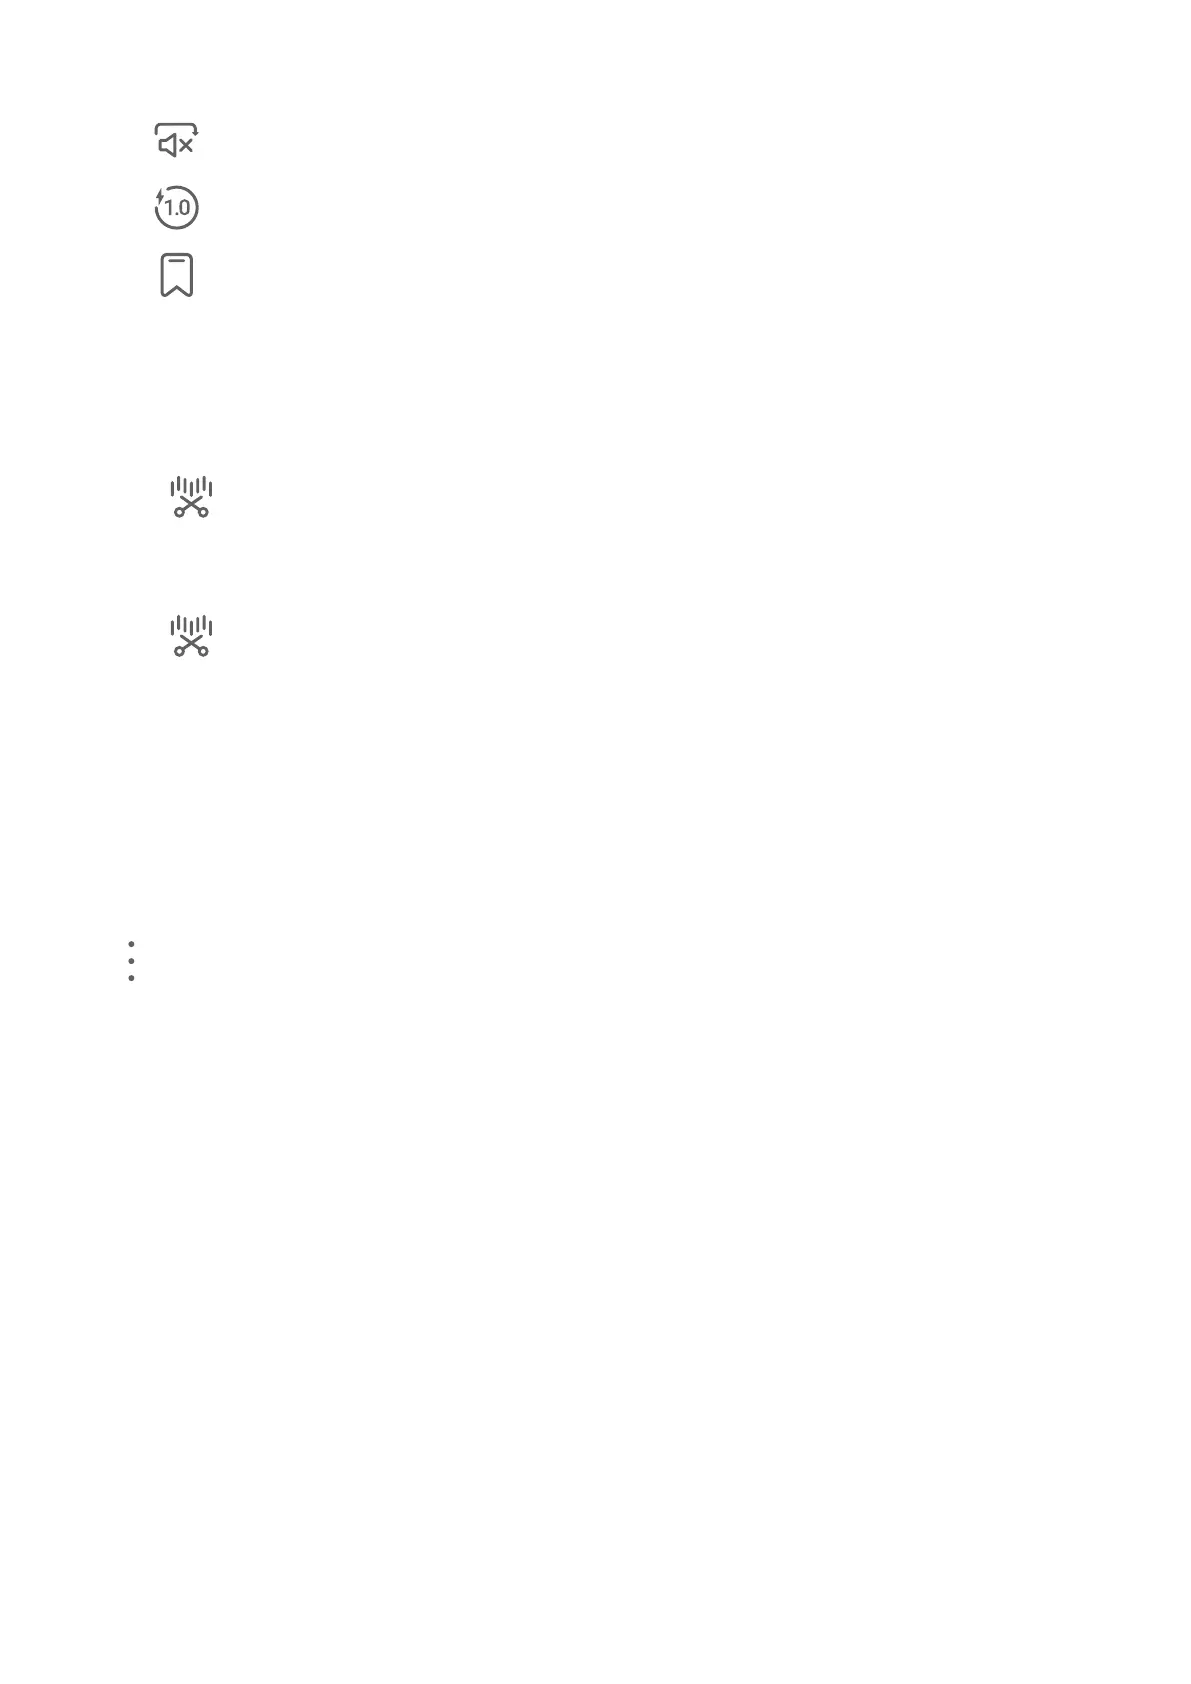
Task: Select the bookmark tag icon
Action: 176,275
